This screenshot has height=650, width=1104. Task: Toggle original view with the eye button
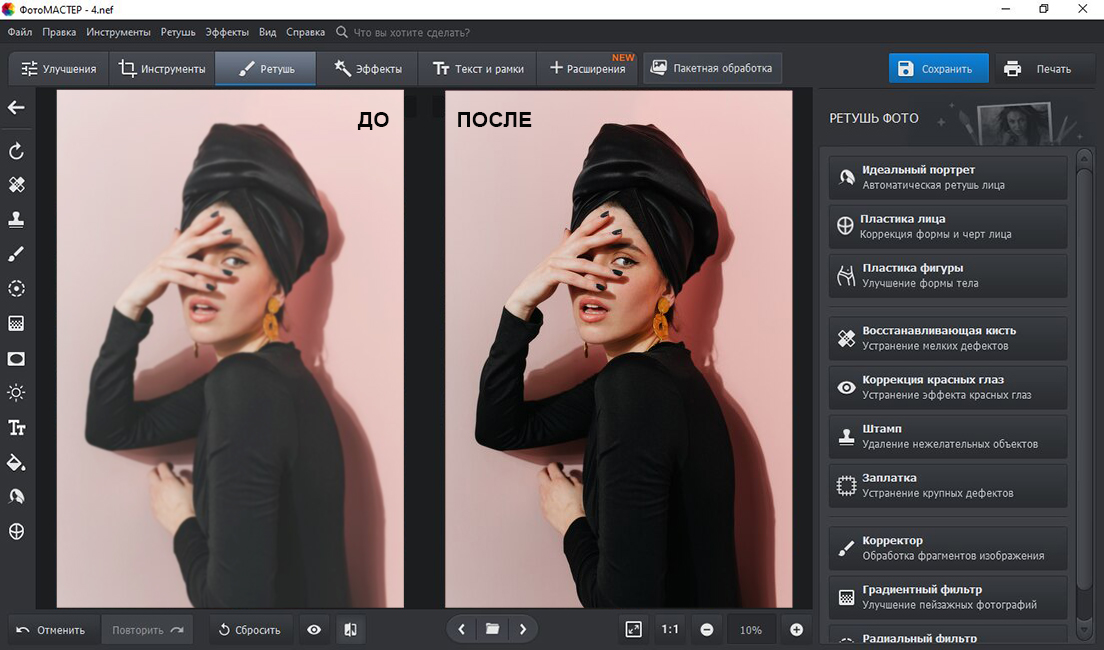[x=314, y=629]
